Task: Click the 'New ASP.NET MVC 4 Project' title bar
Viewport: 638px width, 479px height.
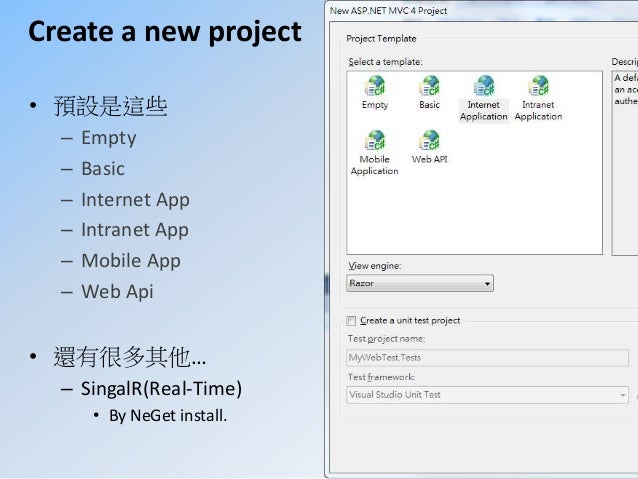Action: (x=483, y=11)
